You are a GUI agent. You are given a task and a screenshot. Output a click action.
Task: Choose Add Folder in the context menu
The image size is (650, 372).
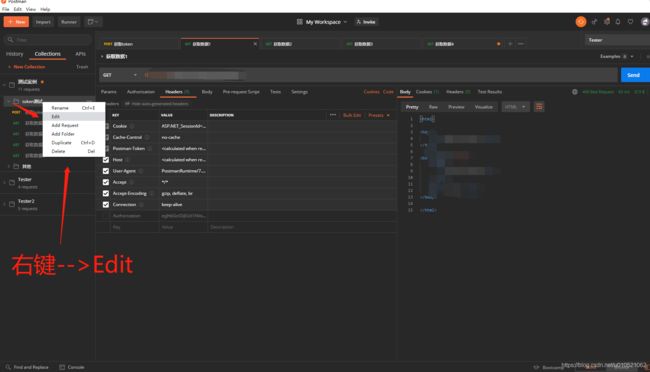coord(74,134)
